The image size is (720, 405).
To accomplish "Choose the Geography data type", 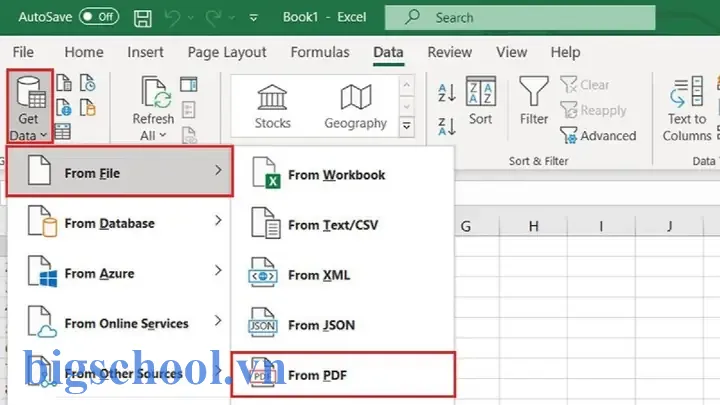I will point(355,107).
